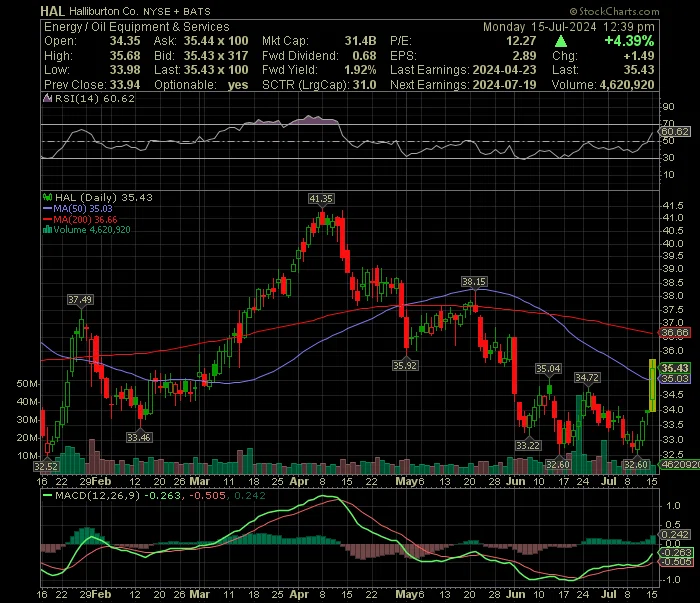Screen dimensions: 700x603
Task: Click the 50M volume scale label
Action: (27, 384)
